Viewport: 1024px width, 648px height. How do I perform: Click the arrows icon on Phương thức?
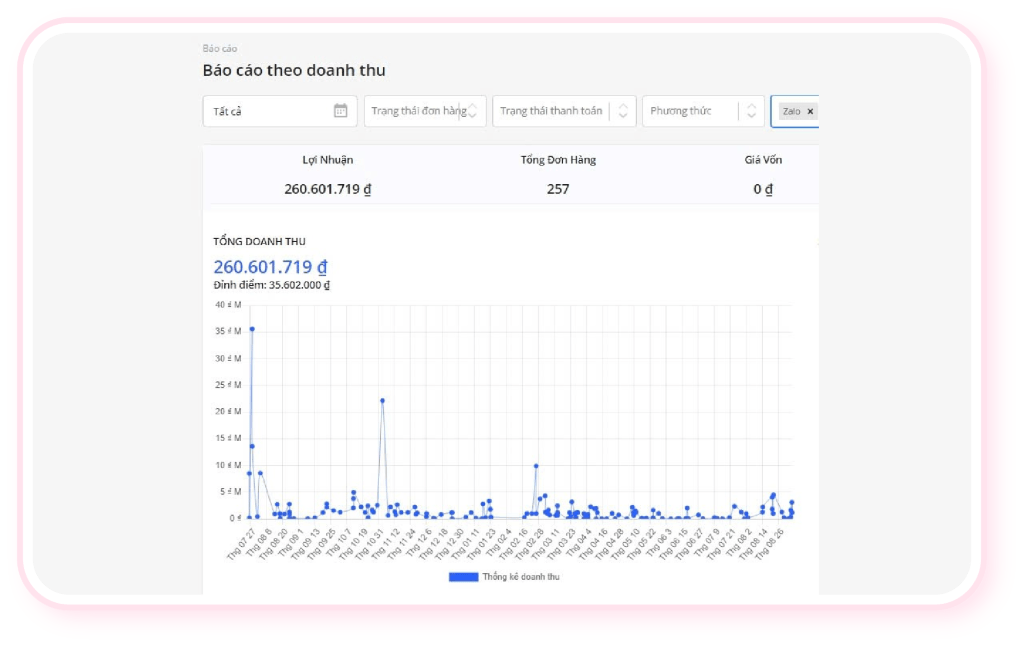pos(752,111)
